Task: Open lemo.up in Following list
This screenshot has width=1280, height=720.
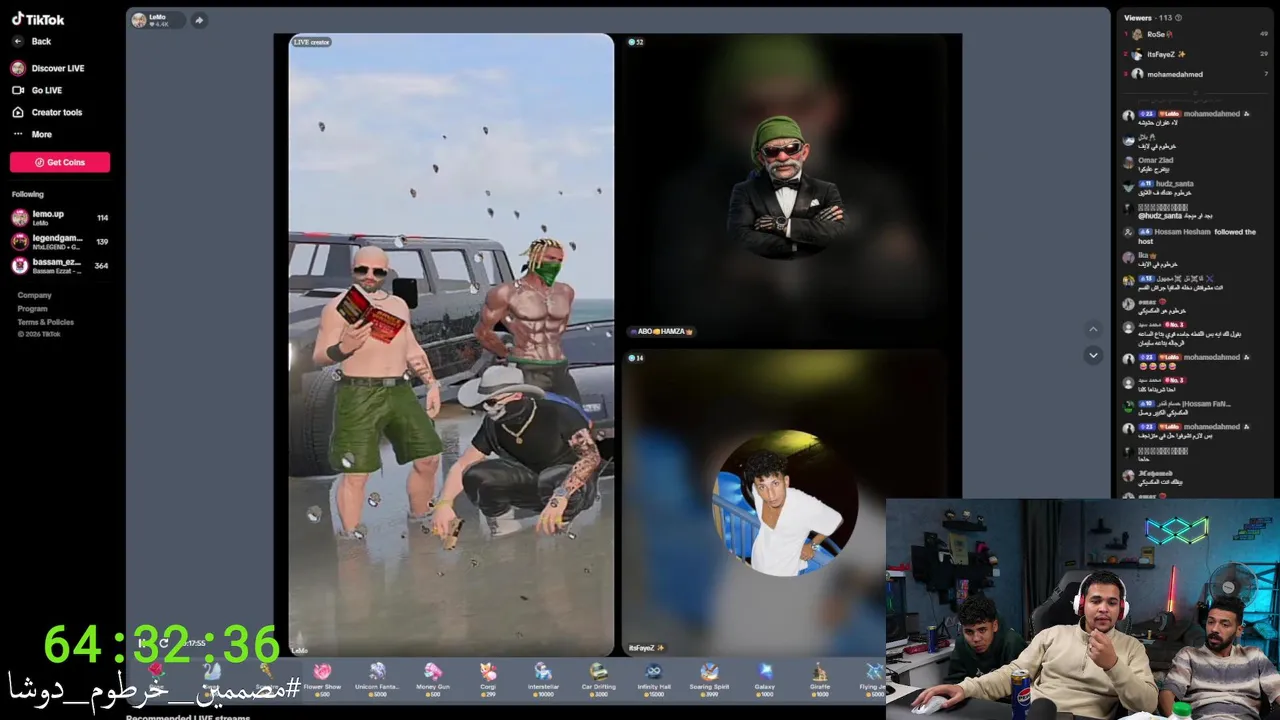Action: tap(60, 217)
